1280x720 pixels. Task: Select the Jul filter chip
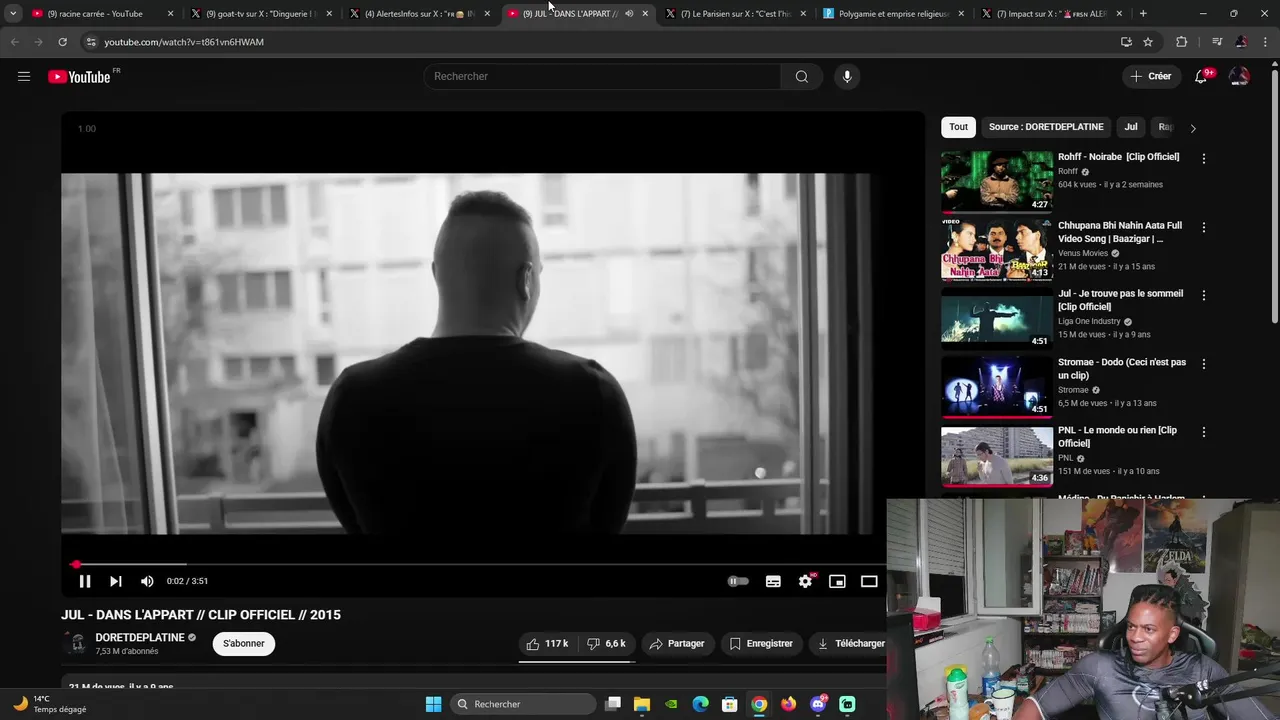coord(1131,127)
